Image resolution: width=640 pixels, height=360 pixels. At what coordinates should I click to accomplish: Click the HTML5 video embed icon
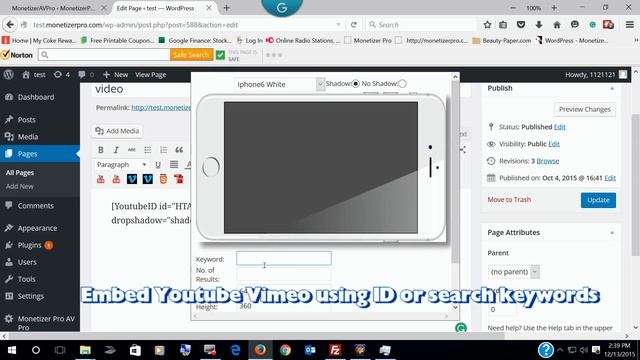[x=163, y=179]
